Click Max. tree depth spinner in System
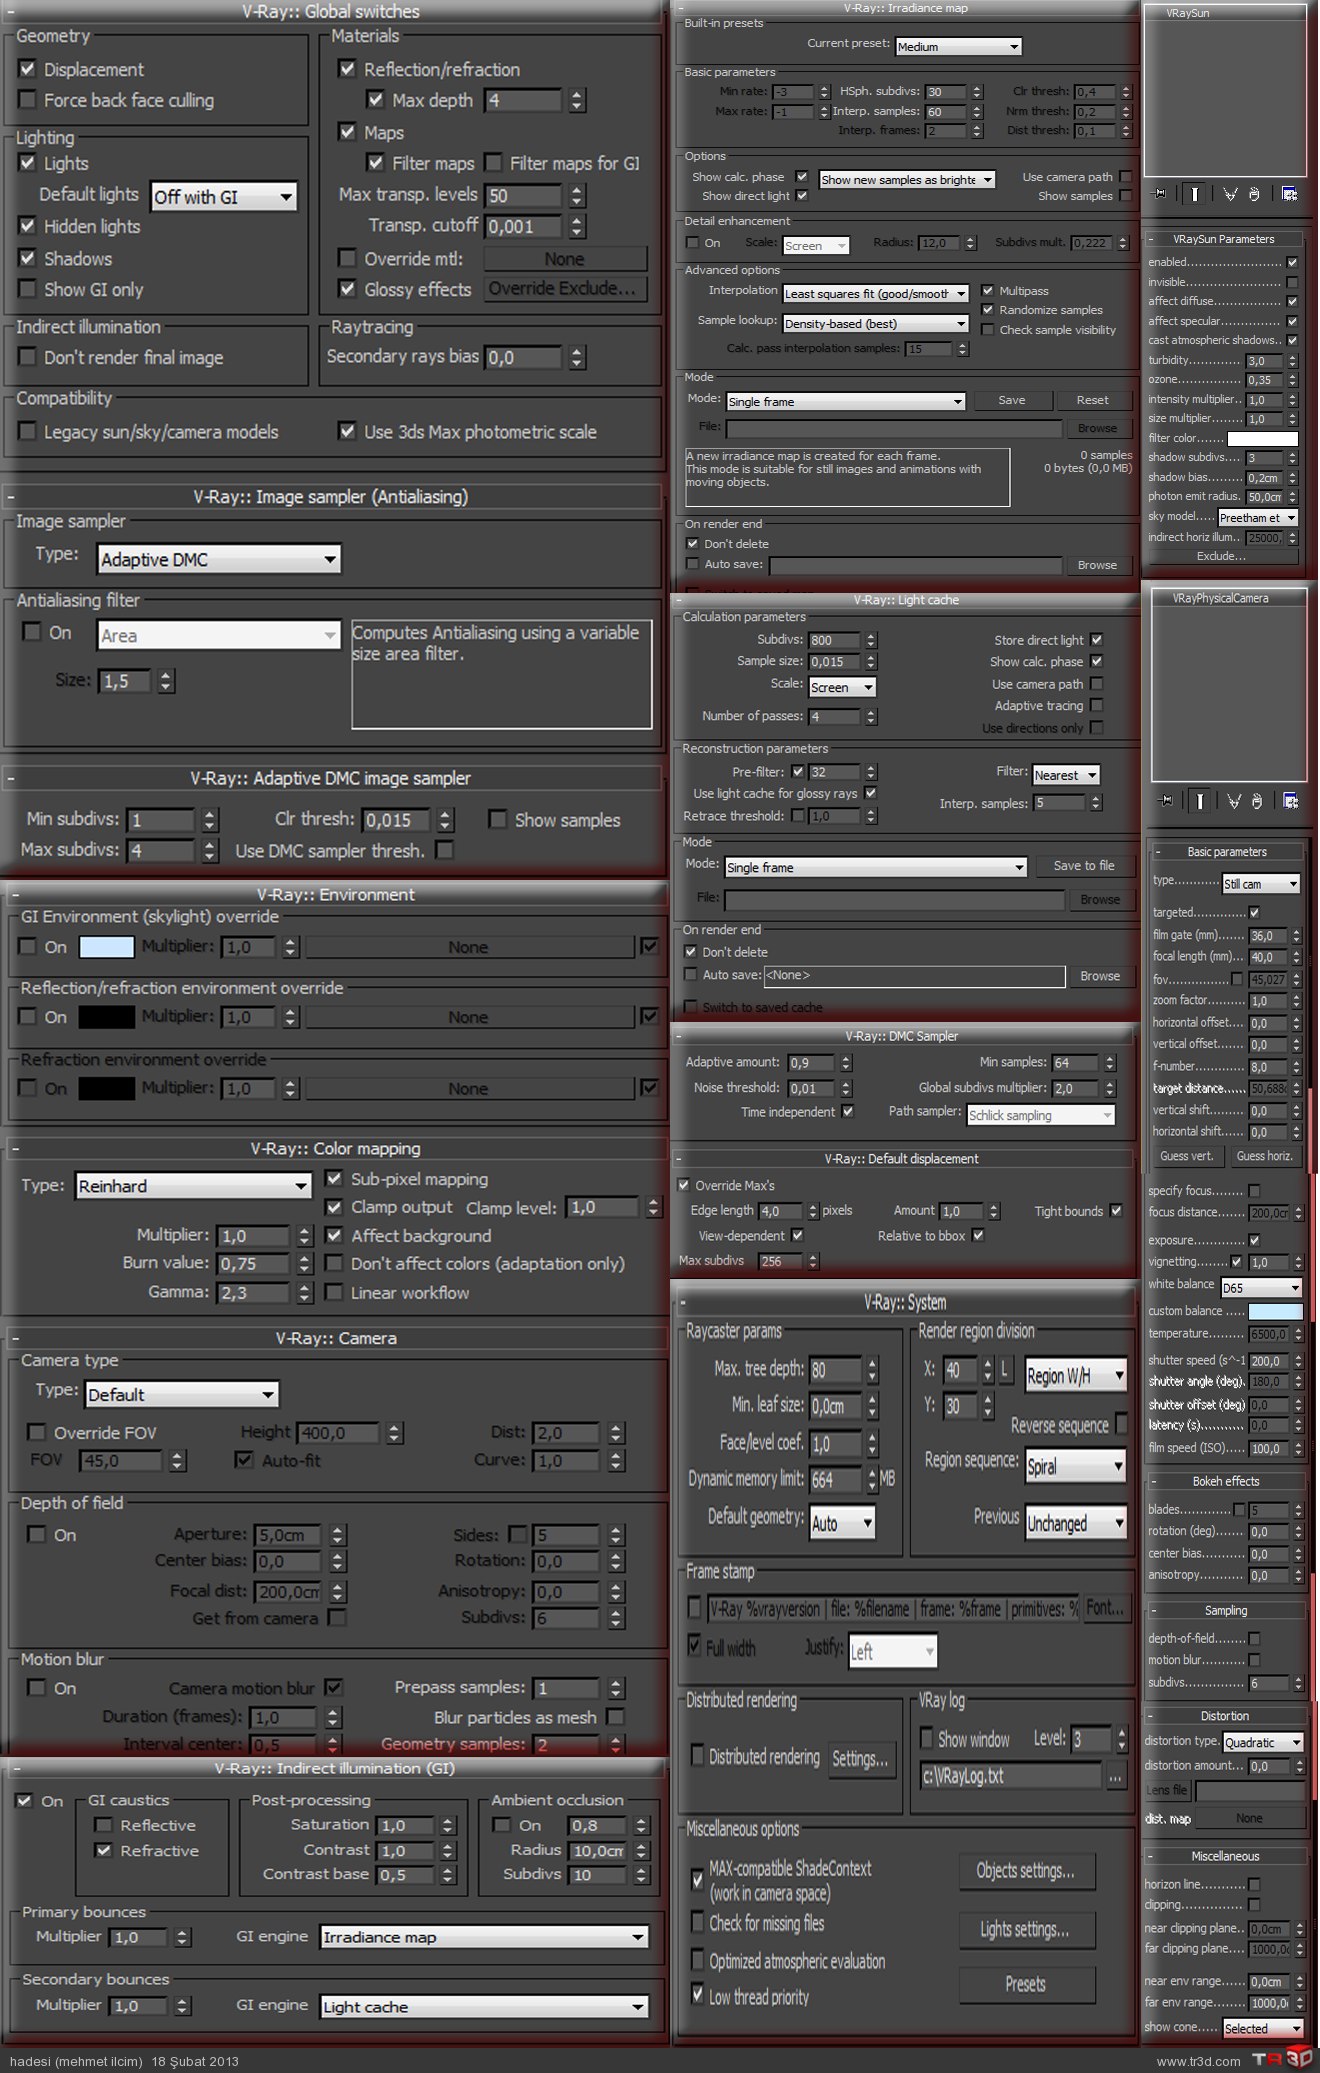This screenshot has height=2073, width=1320. click(x=872, y=1369)
